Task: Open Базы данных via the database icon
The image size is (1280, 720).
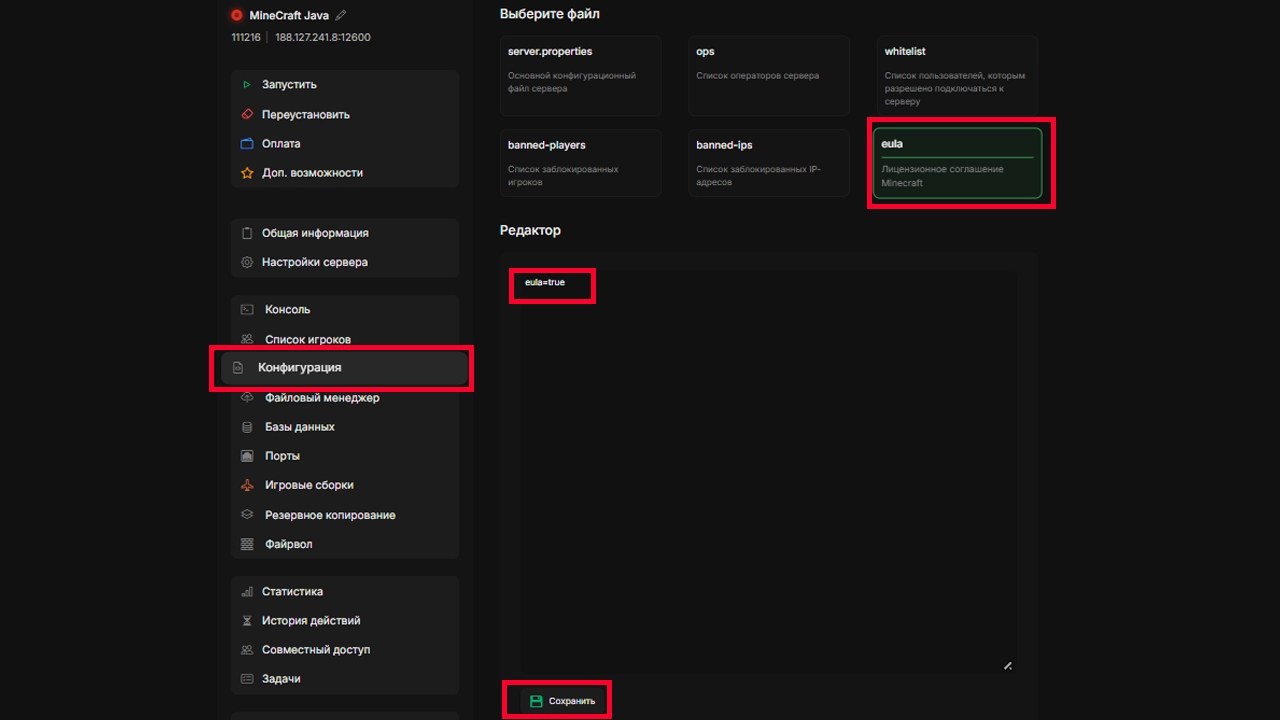Action: click(x=247, y=426)
